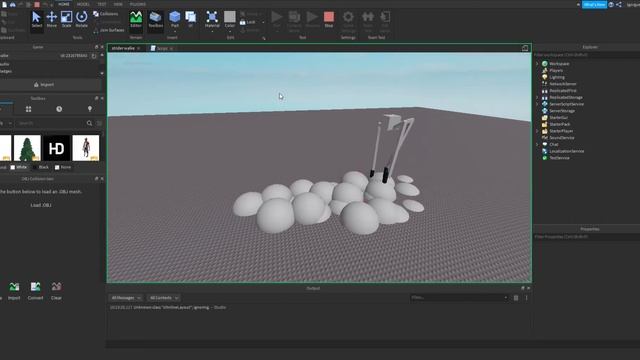Click the Filter workspace input field
Screen dimensions: 640x360
click(586, 55)
